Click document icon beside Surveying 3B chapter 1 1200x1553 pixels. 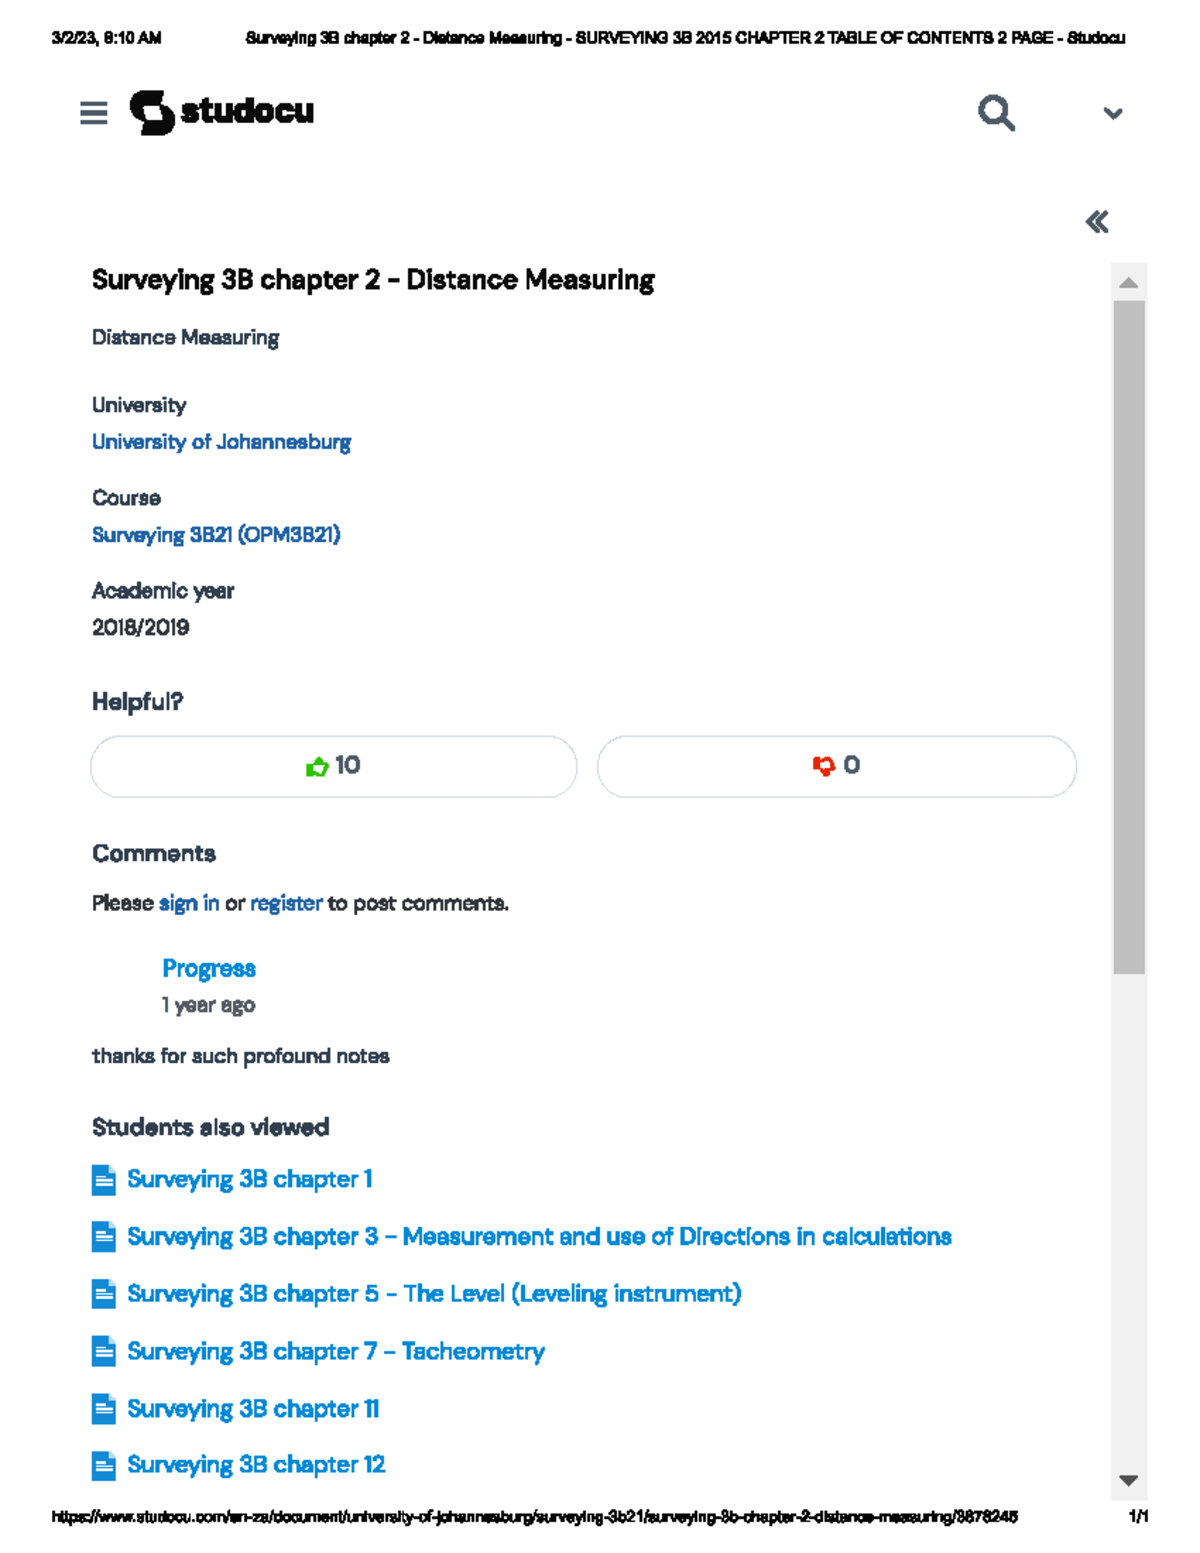(x=103, y=1180)
